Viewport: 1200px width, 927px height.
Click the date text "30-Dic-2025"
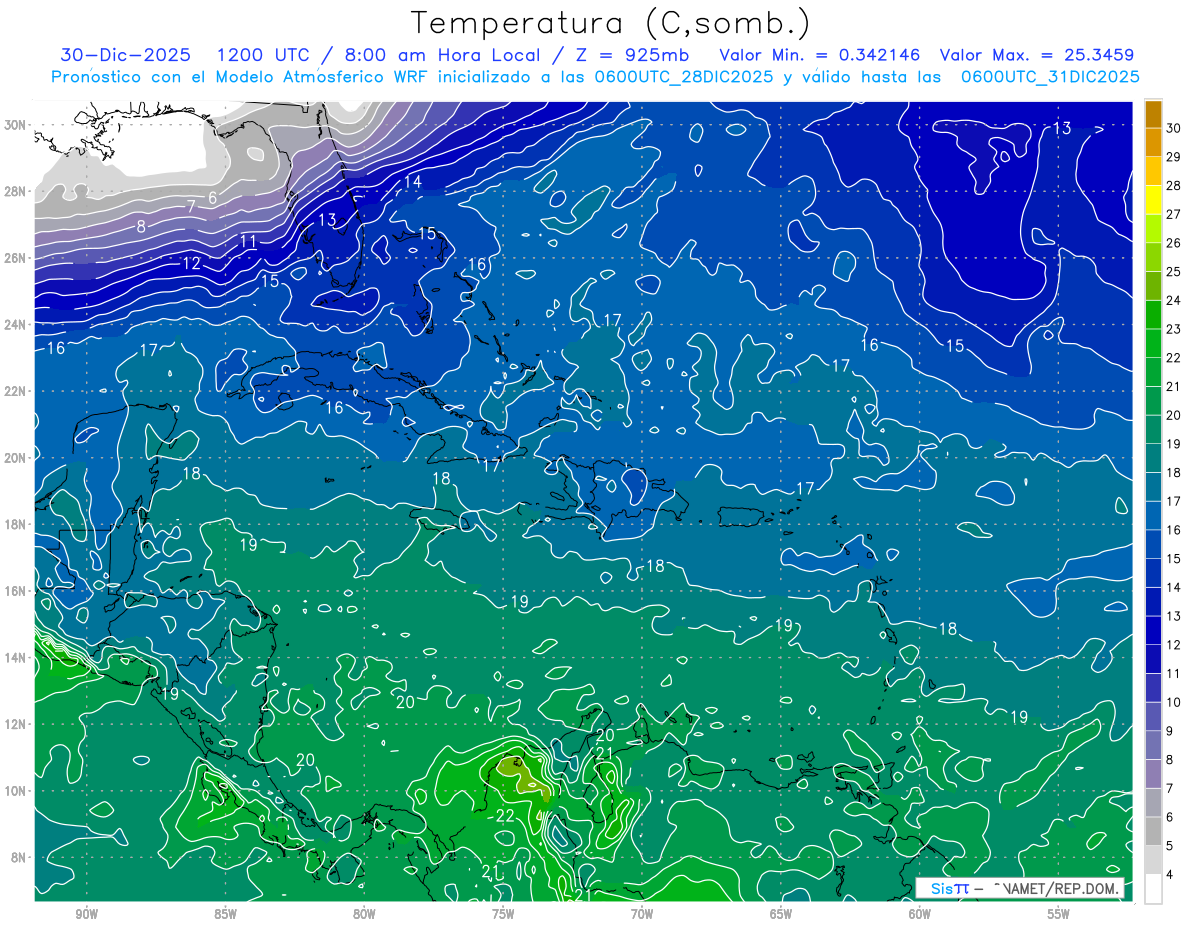coord(126,55)
